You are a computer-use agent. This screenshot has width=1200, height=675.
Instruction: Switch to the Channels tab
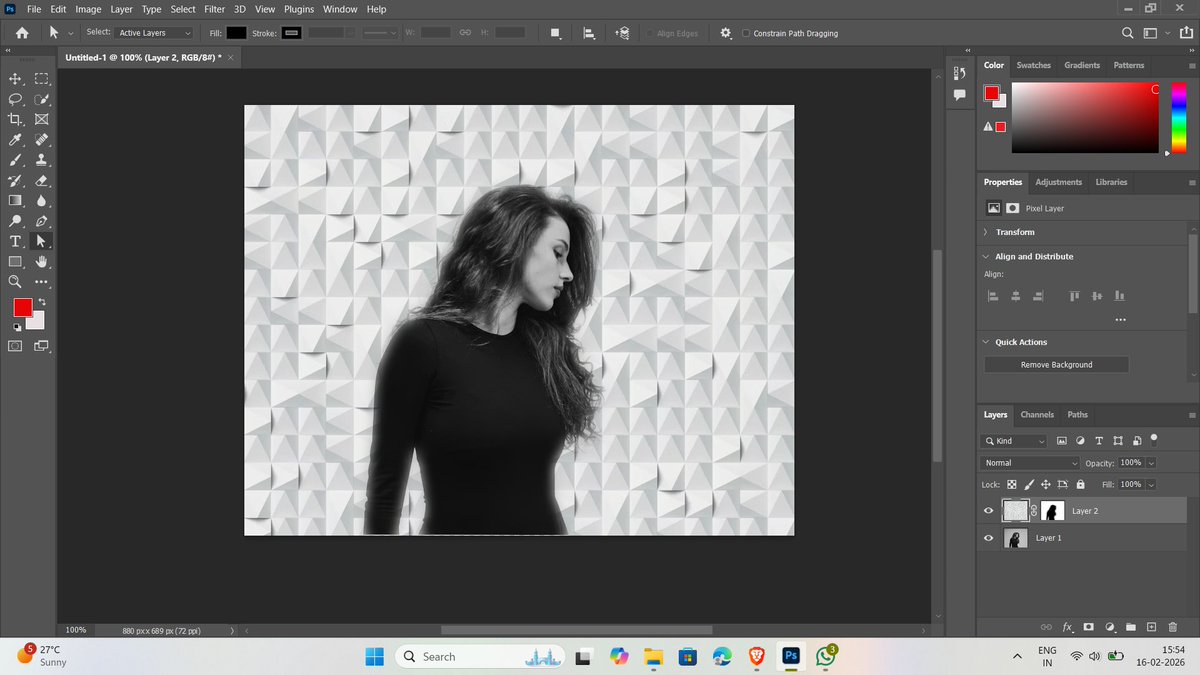click(x=1037, y=415)
